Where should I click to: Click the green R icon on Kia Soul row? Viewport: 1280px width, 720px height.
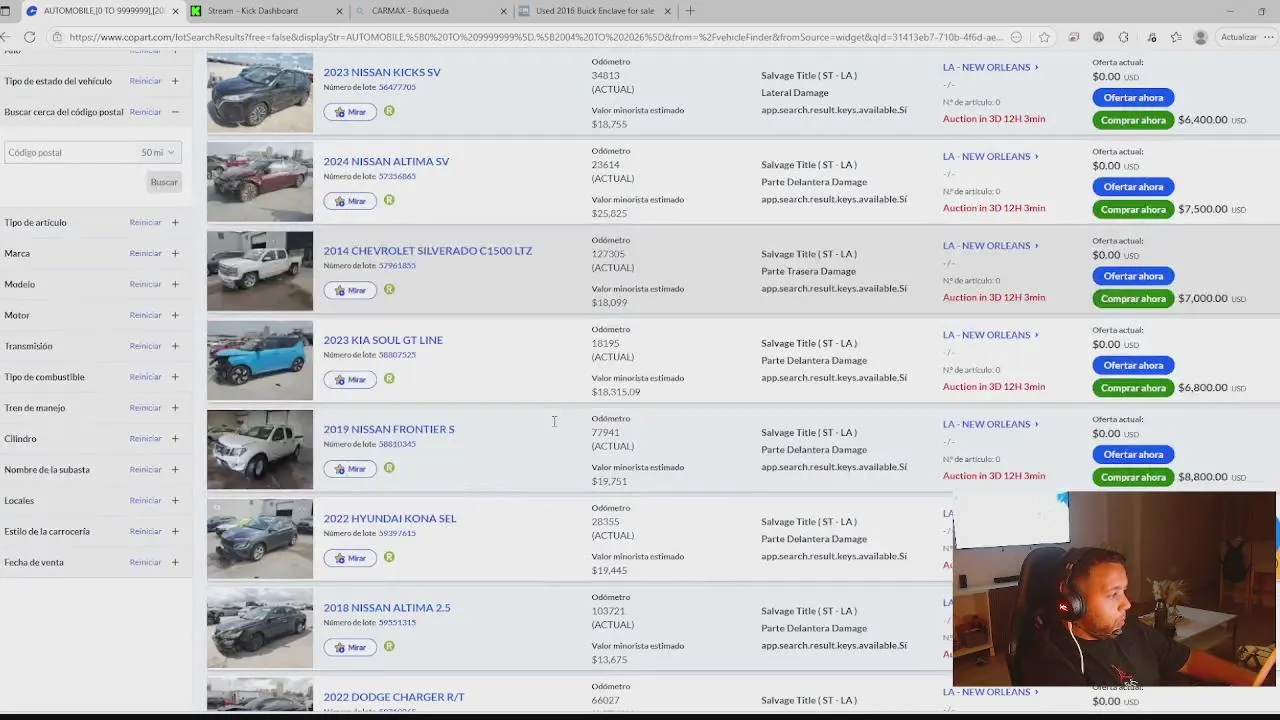[389, 379]
